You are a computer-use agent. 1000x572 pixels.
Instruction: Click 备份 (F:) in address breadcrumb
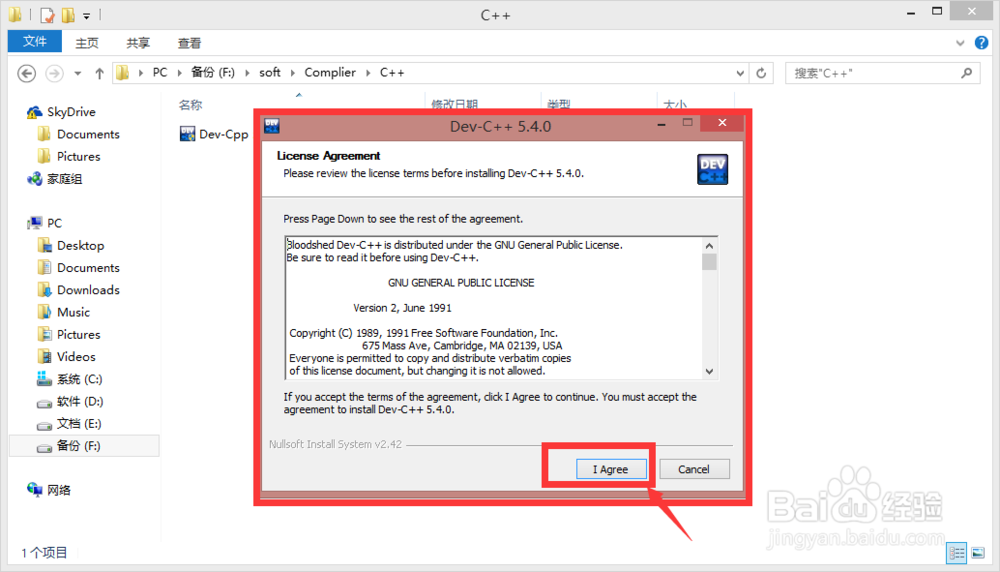click(213, 73)
